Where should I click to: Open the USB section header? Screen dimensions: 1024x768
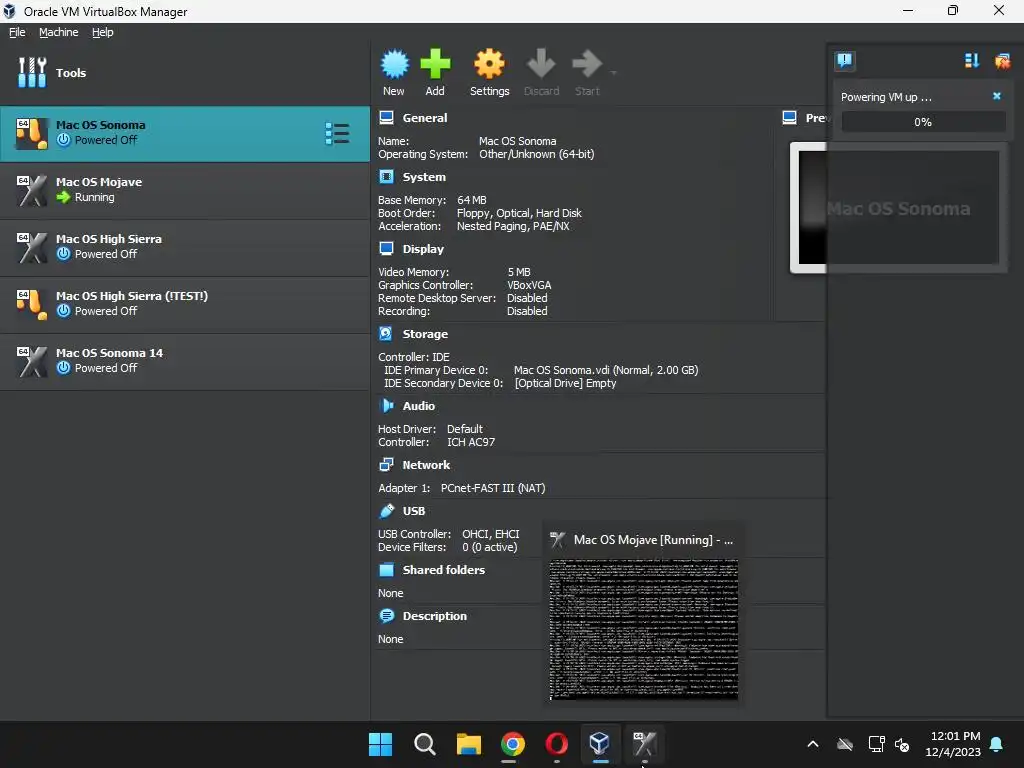[x=413, y=511]
